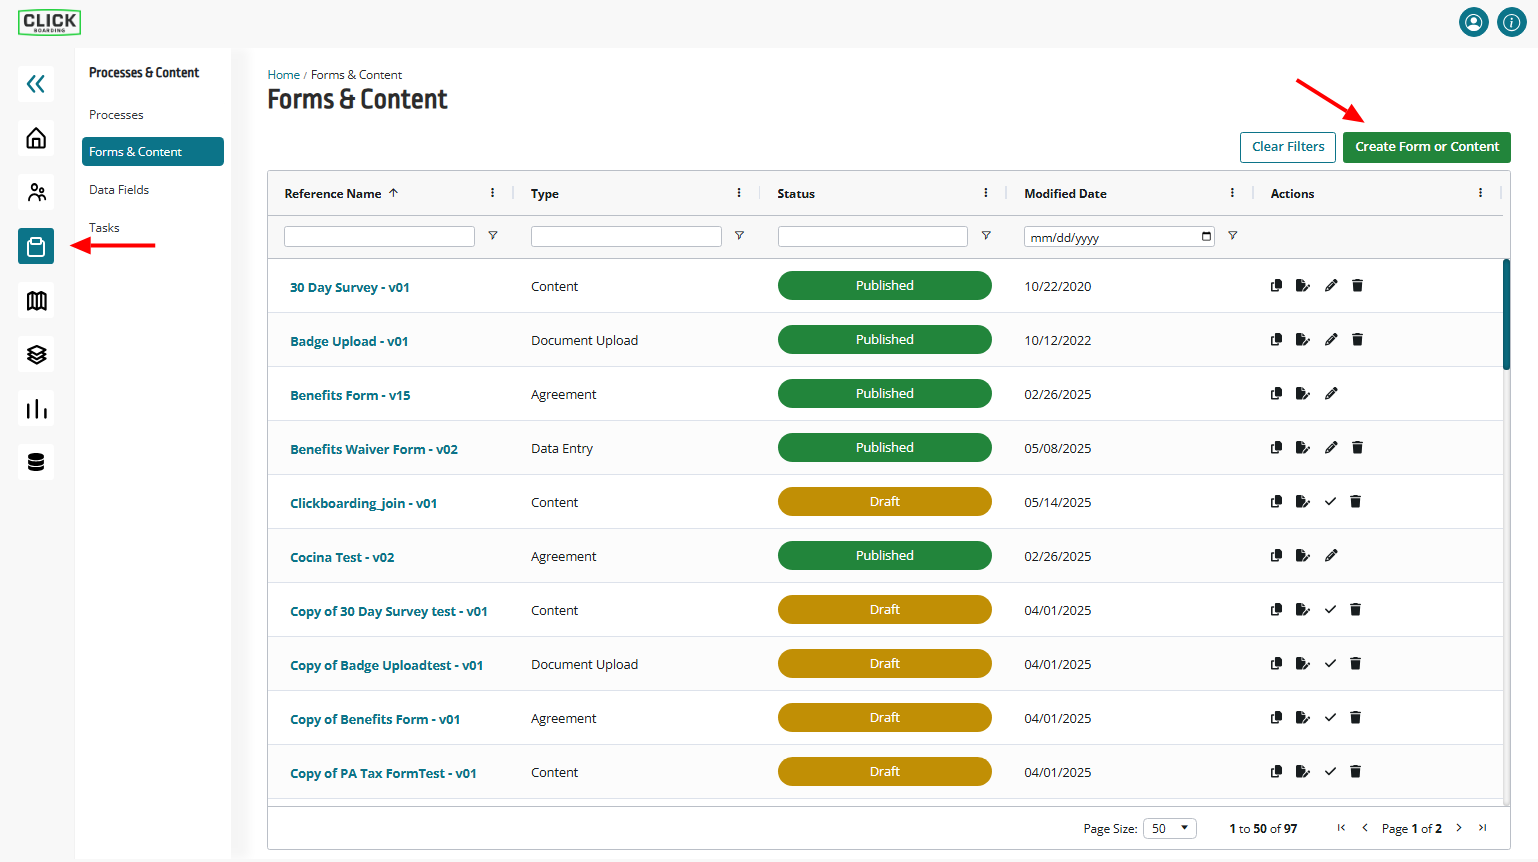The width and height of the screenshot is (1538, 862).
Task: Open Actions column three-dot menu
Action: point(1480,193)
